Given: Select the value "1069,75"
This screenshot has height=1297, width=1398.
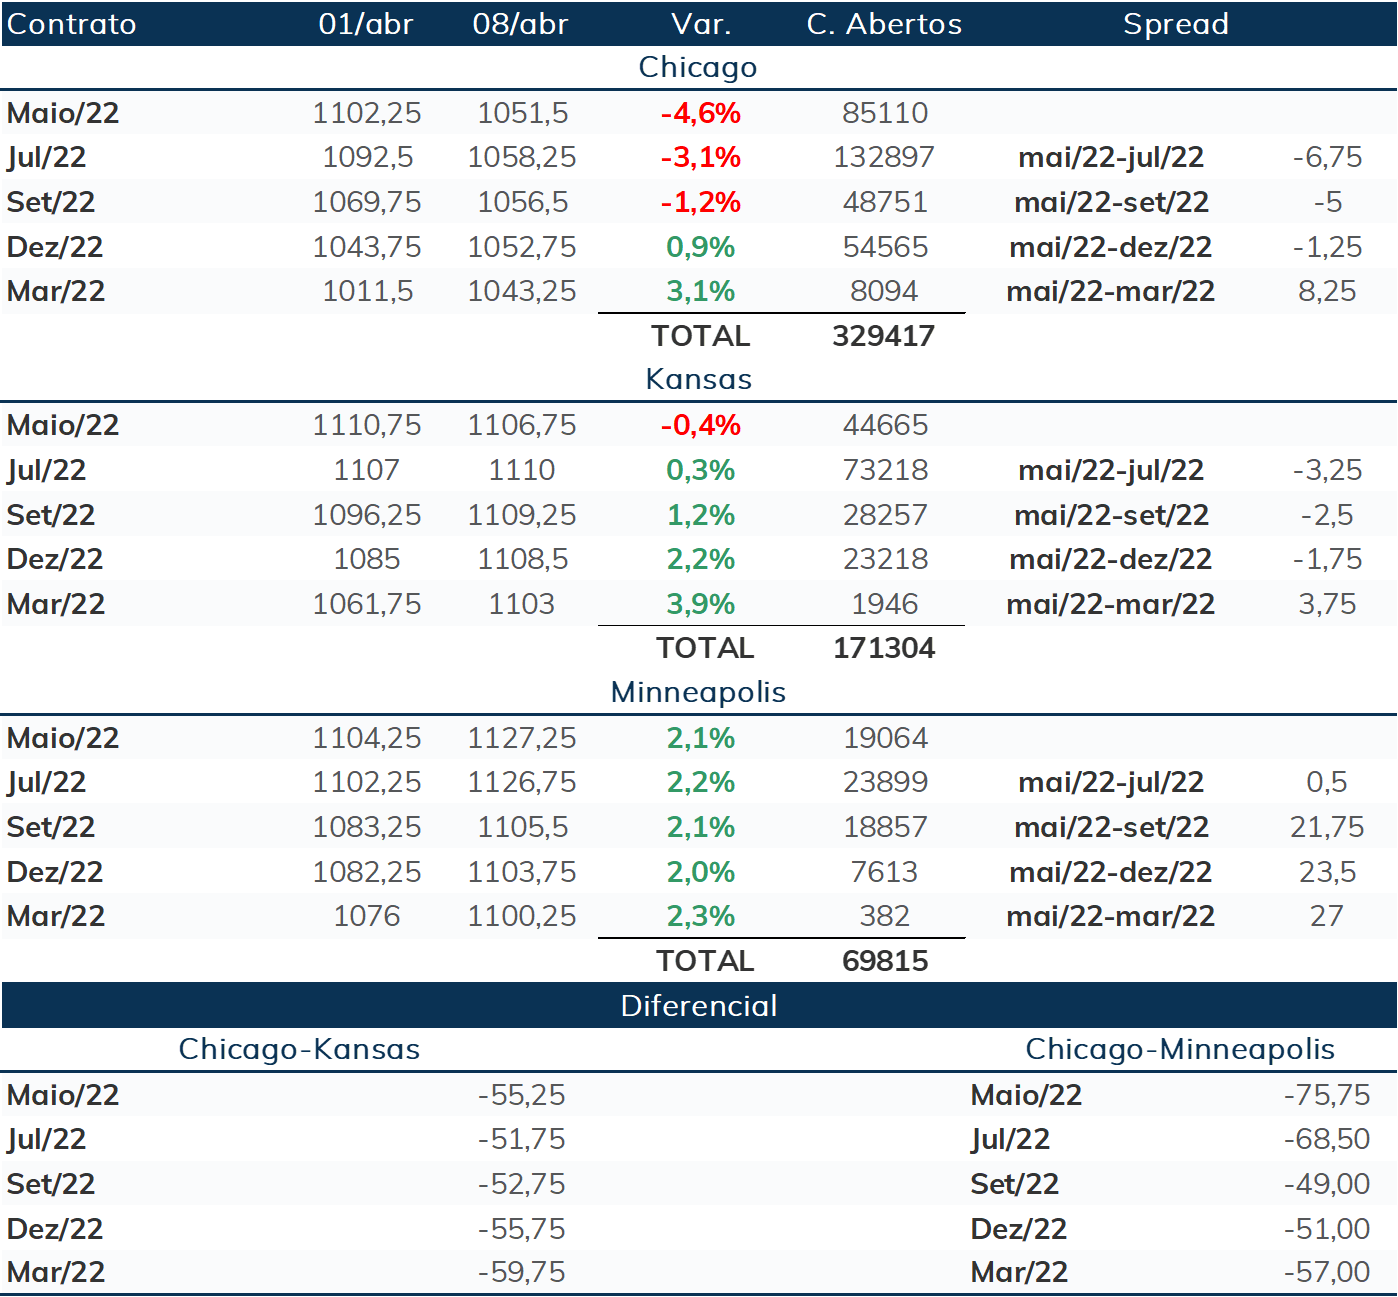Looking at the screenshot, I should (367, 202).
